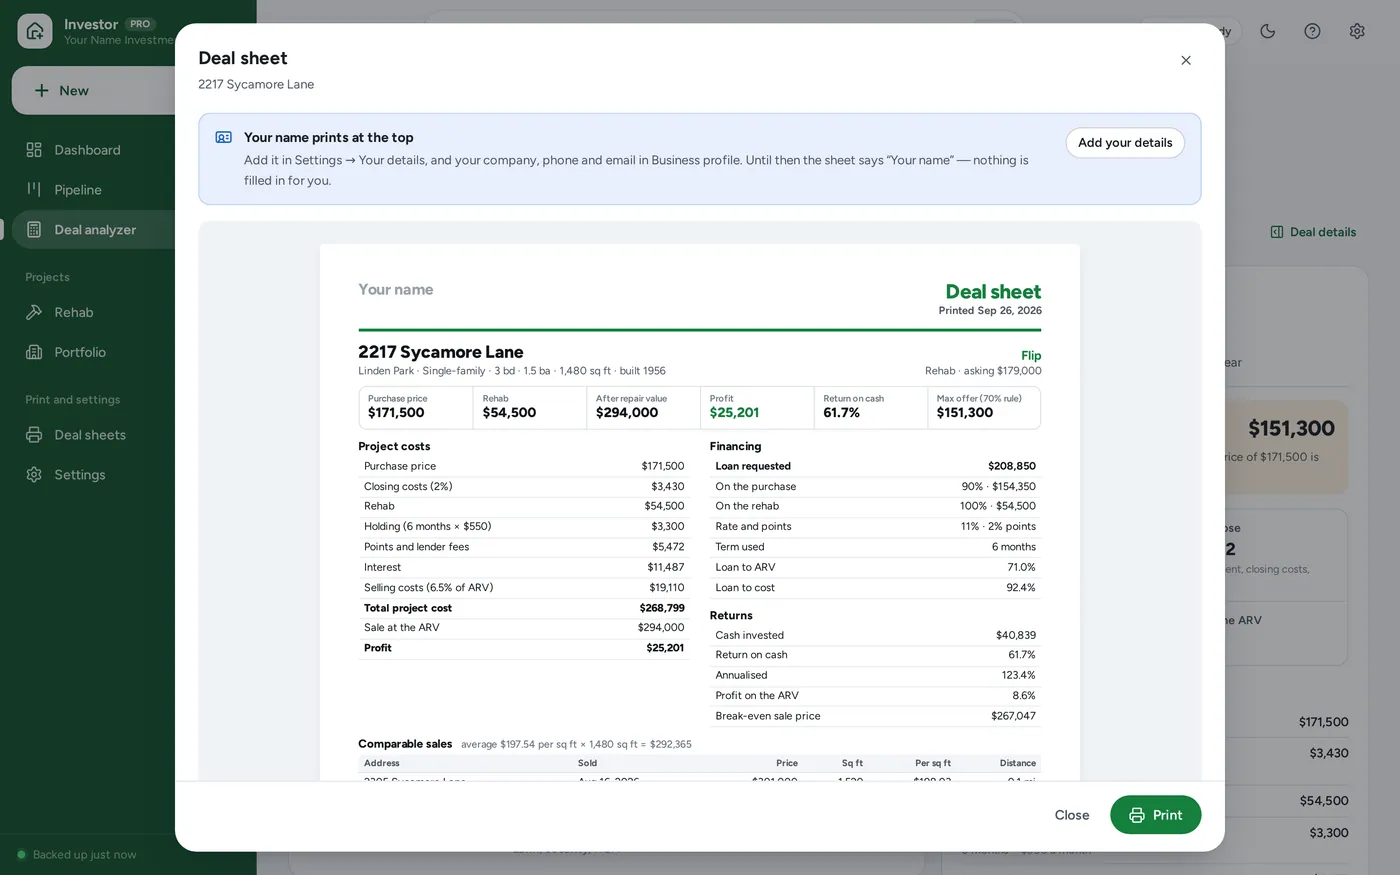Open the Deal details link behind the dialog
The height and width of the screenshot is (875, 1400).
click(x=1313, y=232)
